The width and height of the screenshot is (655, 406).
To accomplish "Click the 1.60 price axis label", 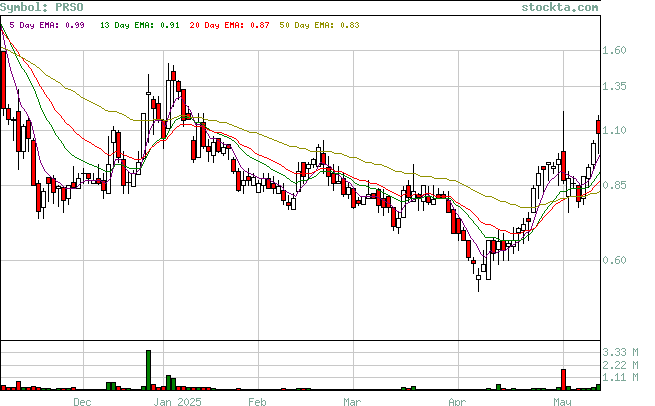I will click(614, 51).
